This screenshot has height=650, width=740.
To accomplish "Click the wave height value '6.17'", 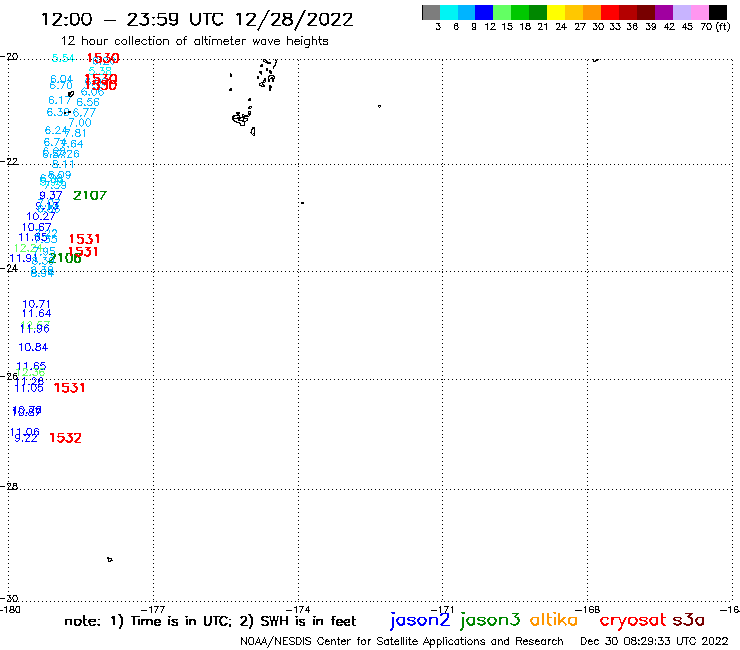I will tap(59, 100).
